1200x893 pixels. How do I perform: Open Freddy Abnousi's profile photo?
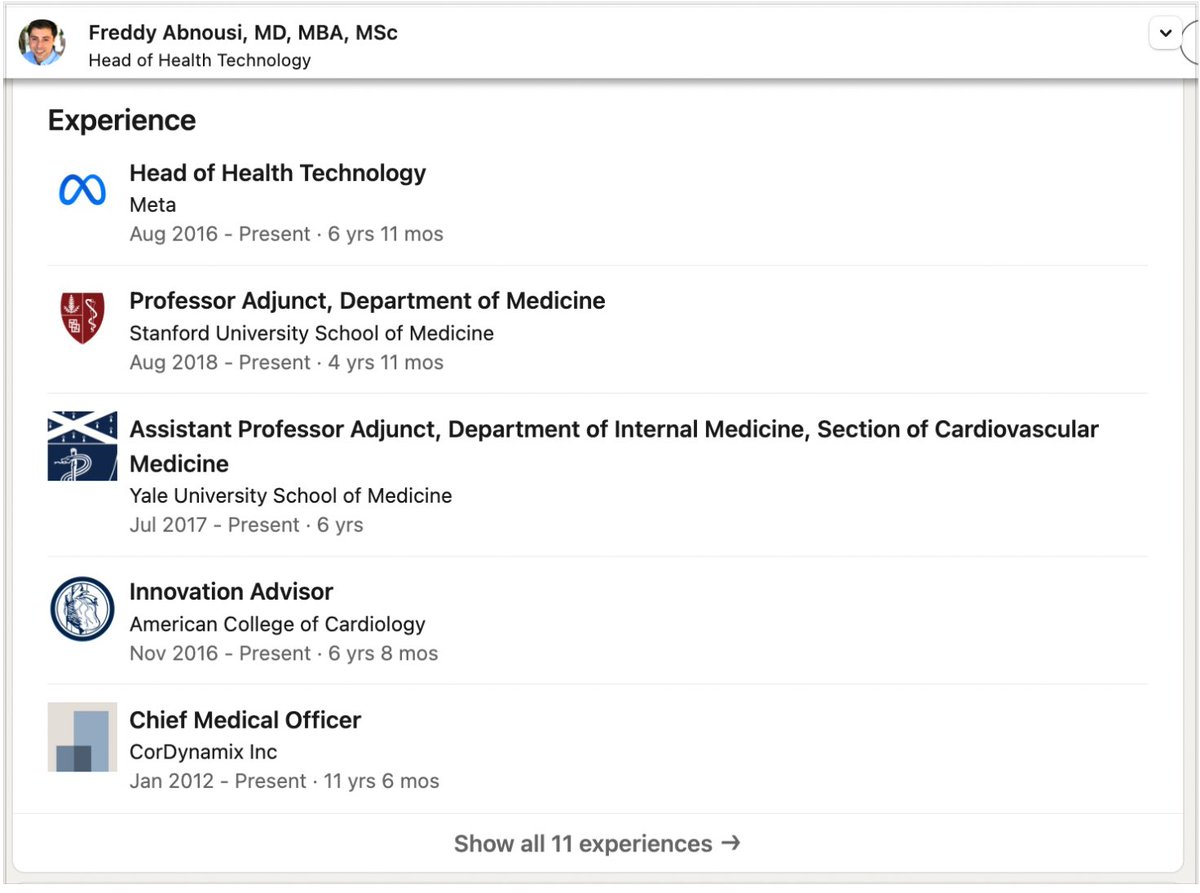coord(42,42)
